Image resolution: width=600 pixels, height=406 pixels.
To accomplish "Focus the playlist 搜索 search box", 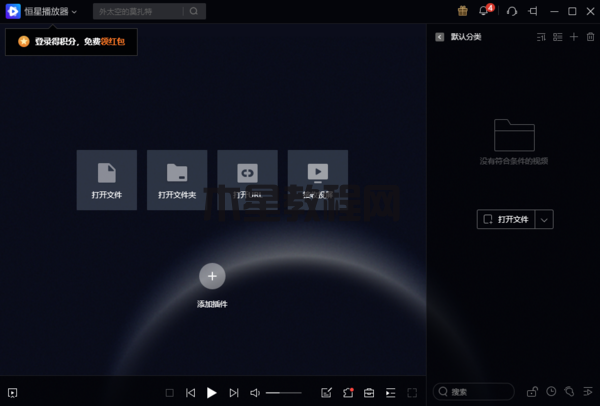I will (x=474, y=391).
